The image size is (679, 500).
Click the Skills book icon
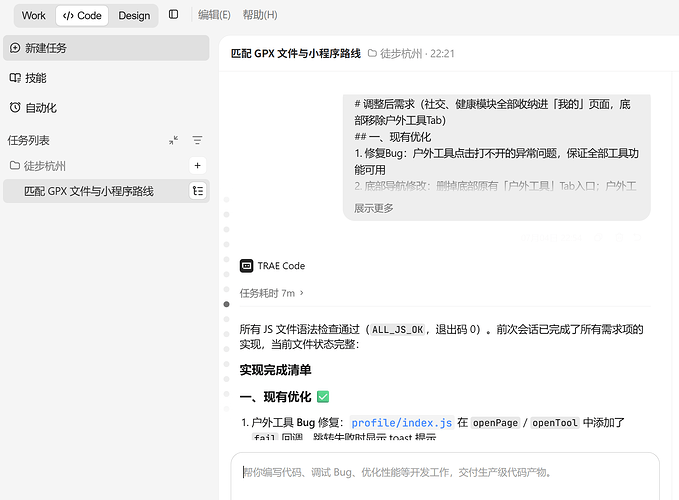(x=15, y=78)
